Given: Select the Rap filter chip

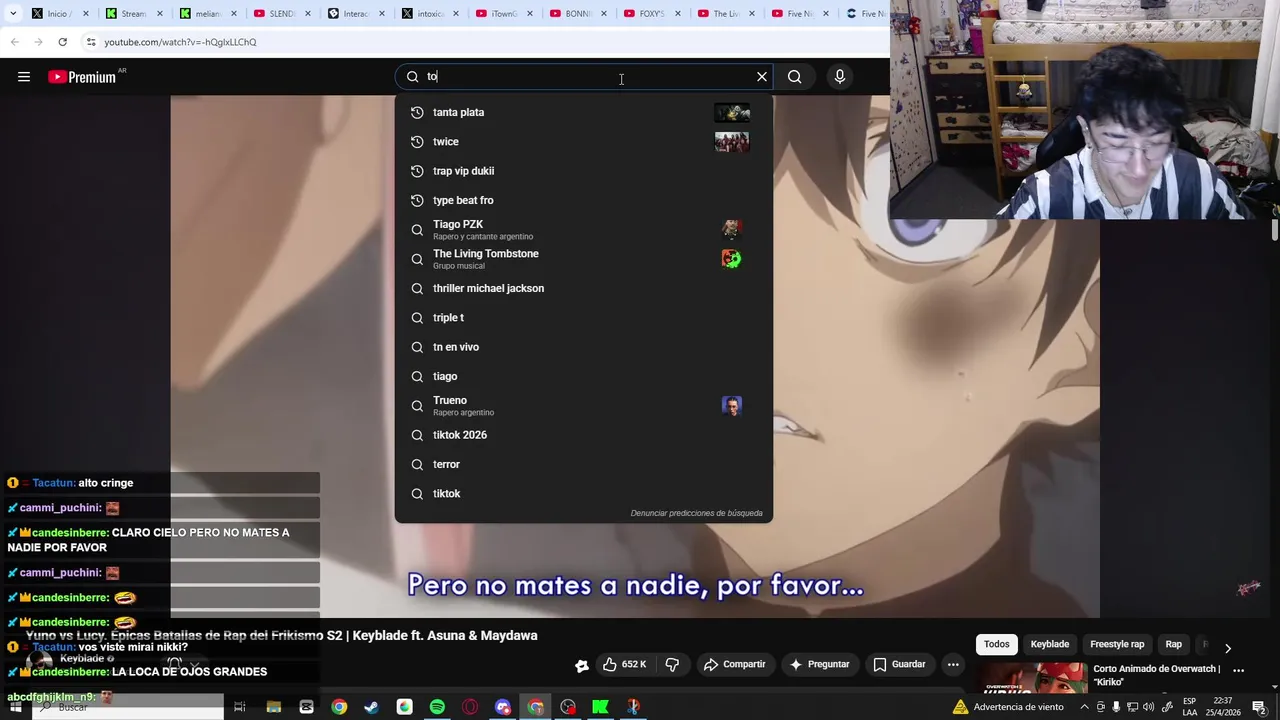Looking at the screenshot, I should click(x=1174, y=644).
